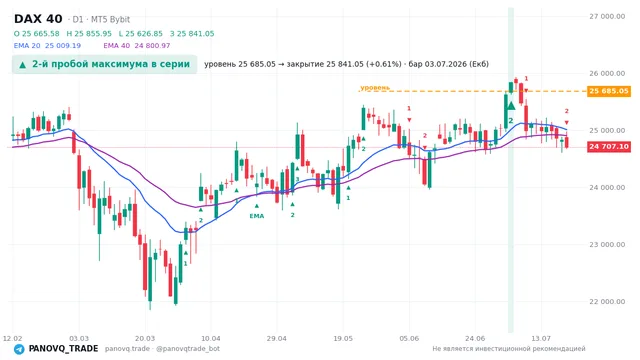Click the 20.03 date axis label
The image size is (640, 360).
pos(145,338)
